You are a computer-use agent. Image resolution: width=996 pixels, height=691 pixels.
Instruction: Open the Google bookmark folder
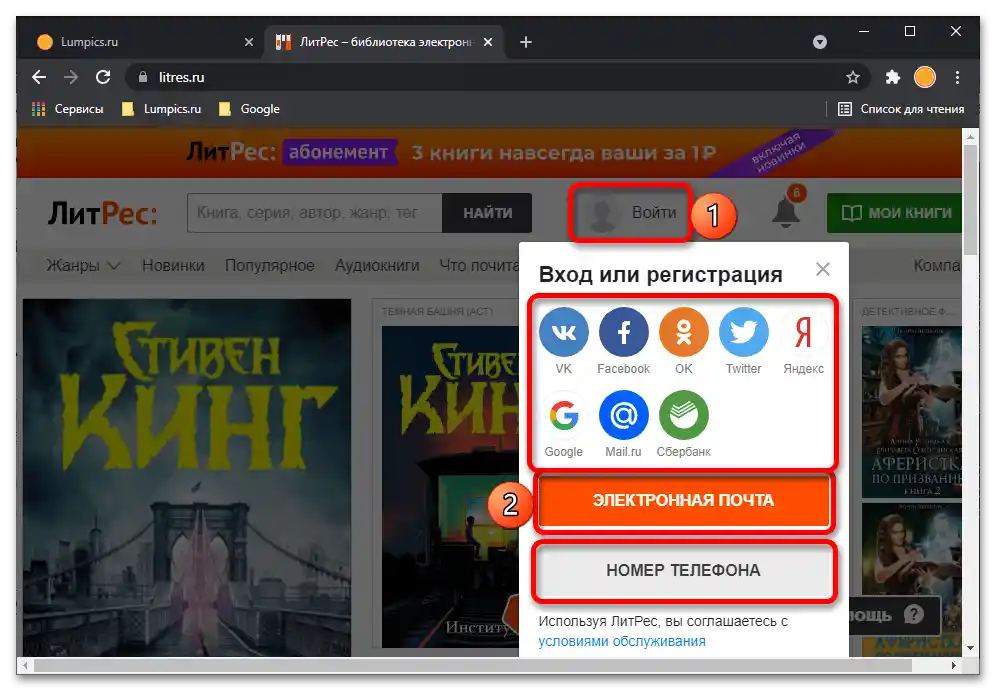point(249,109)
